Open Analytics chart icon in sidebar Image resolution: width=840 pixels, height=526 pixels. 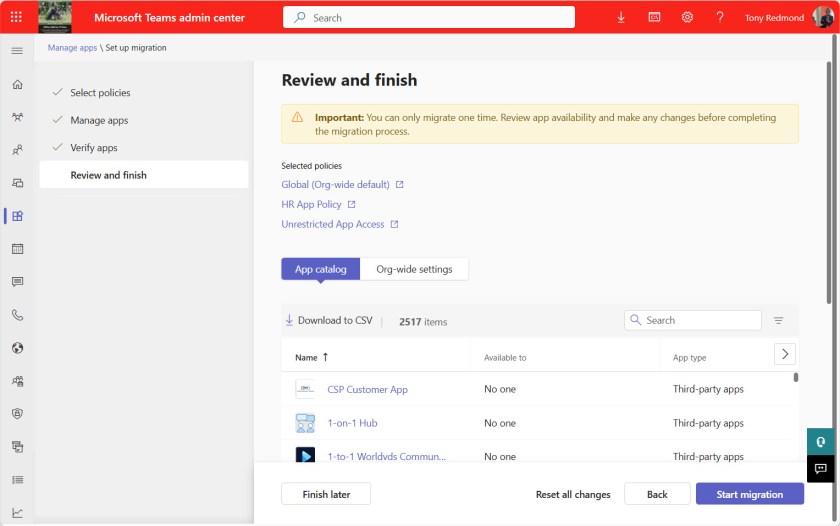[x=17, y=513]
